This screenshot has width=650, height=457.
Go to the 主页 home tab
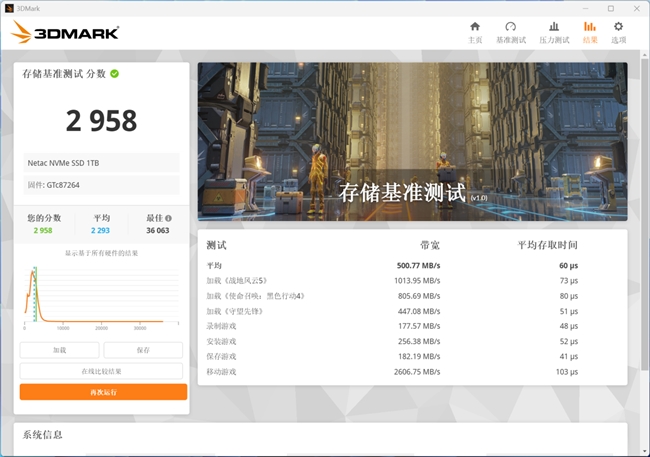click(475, 33)
